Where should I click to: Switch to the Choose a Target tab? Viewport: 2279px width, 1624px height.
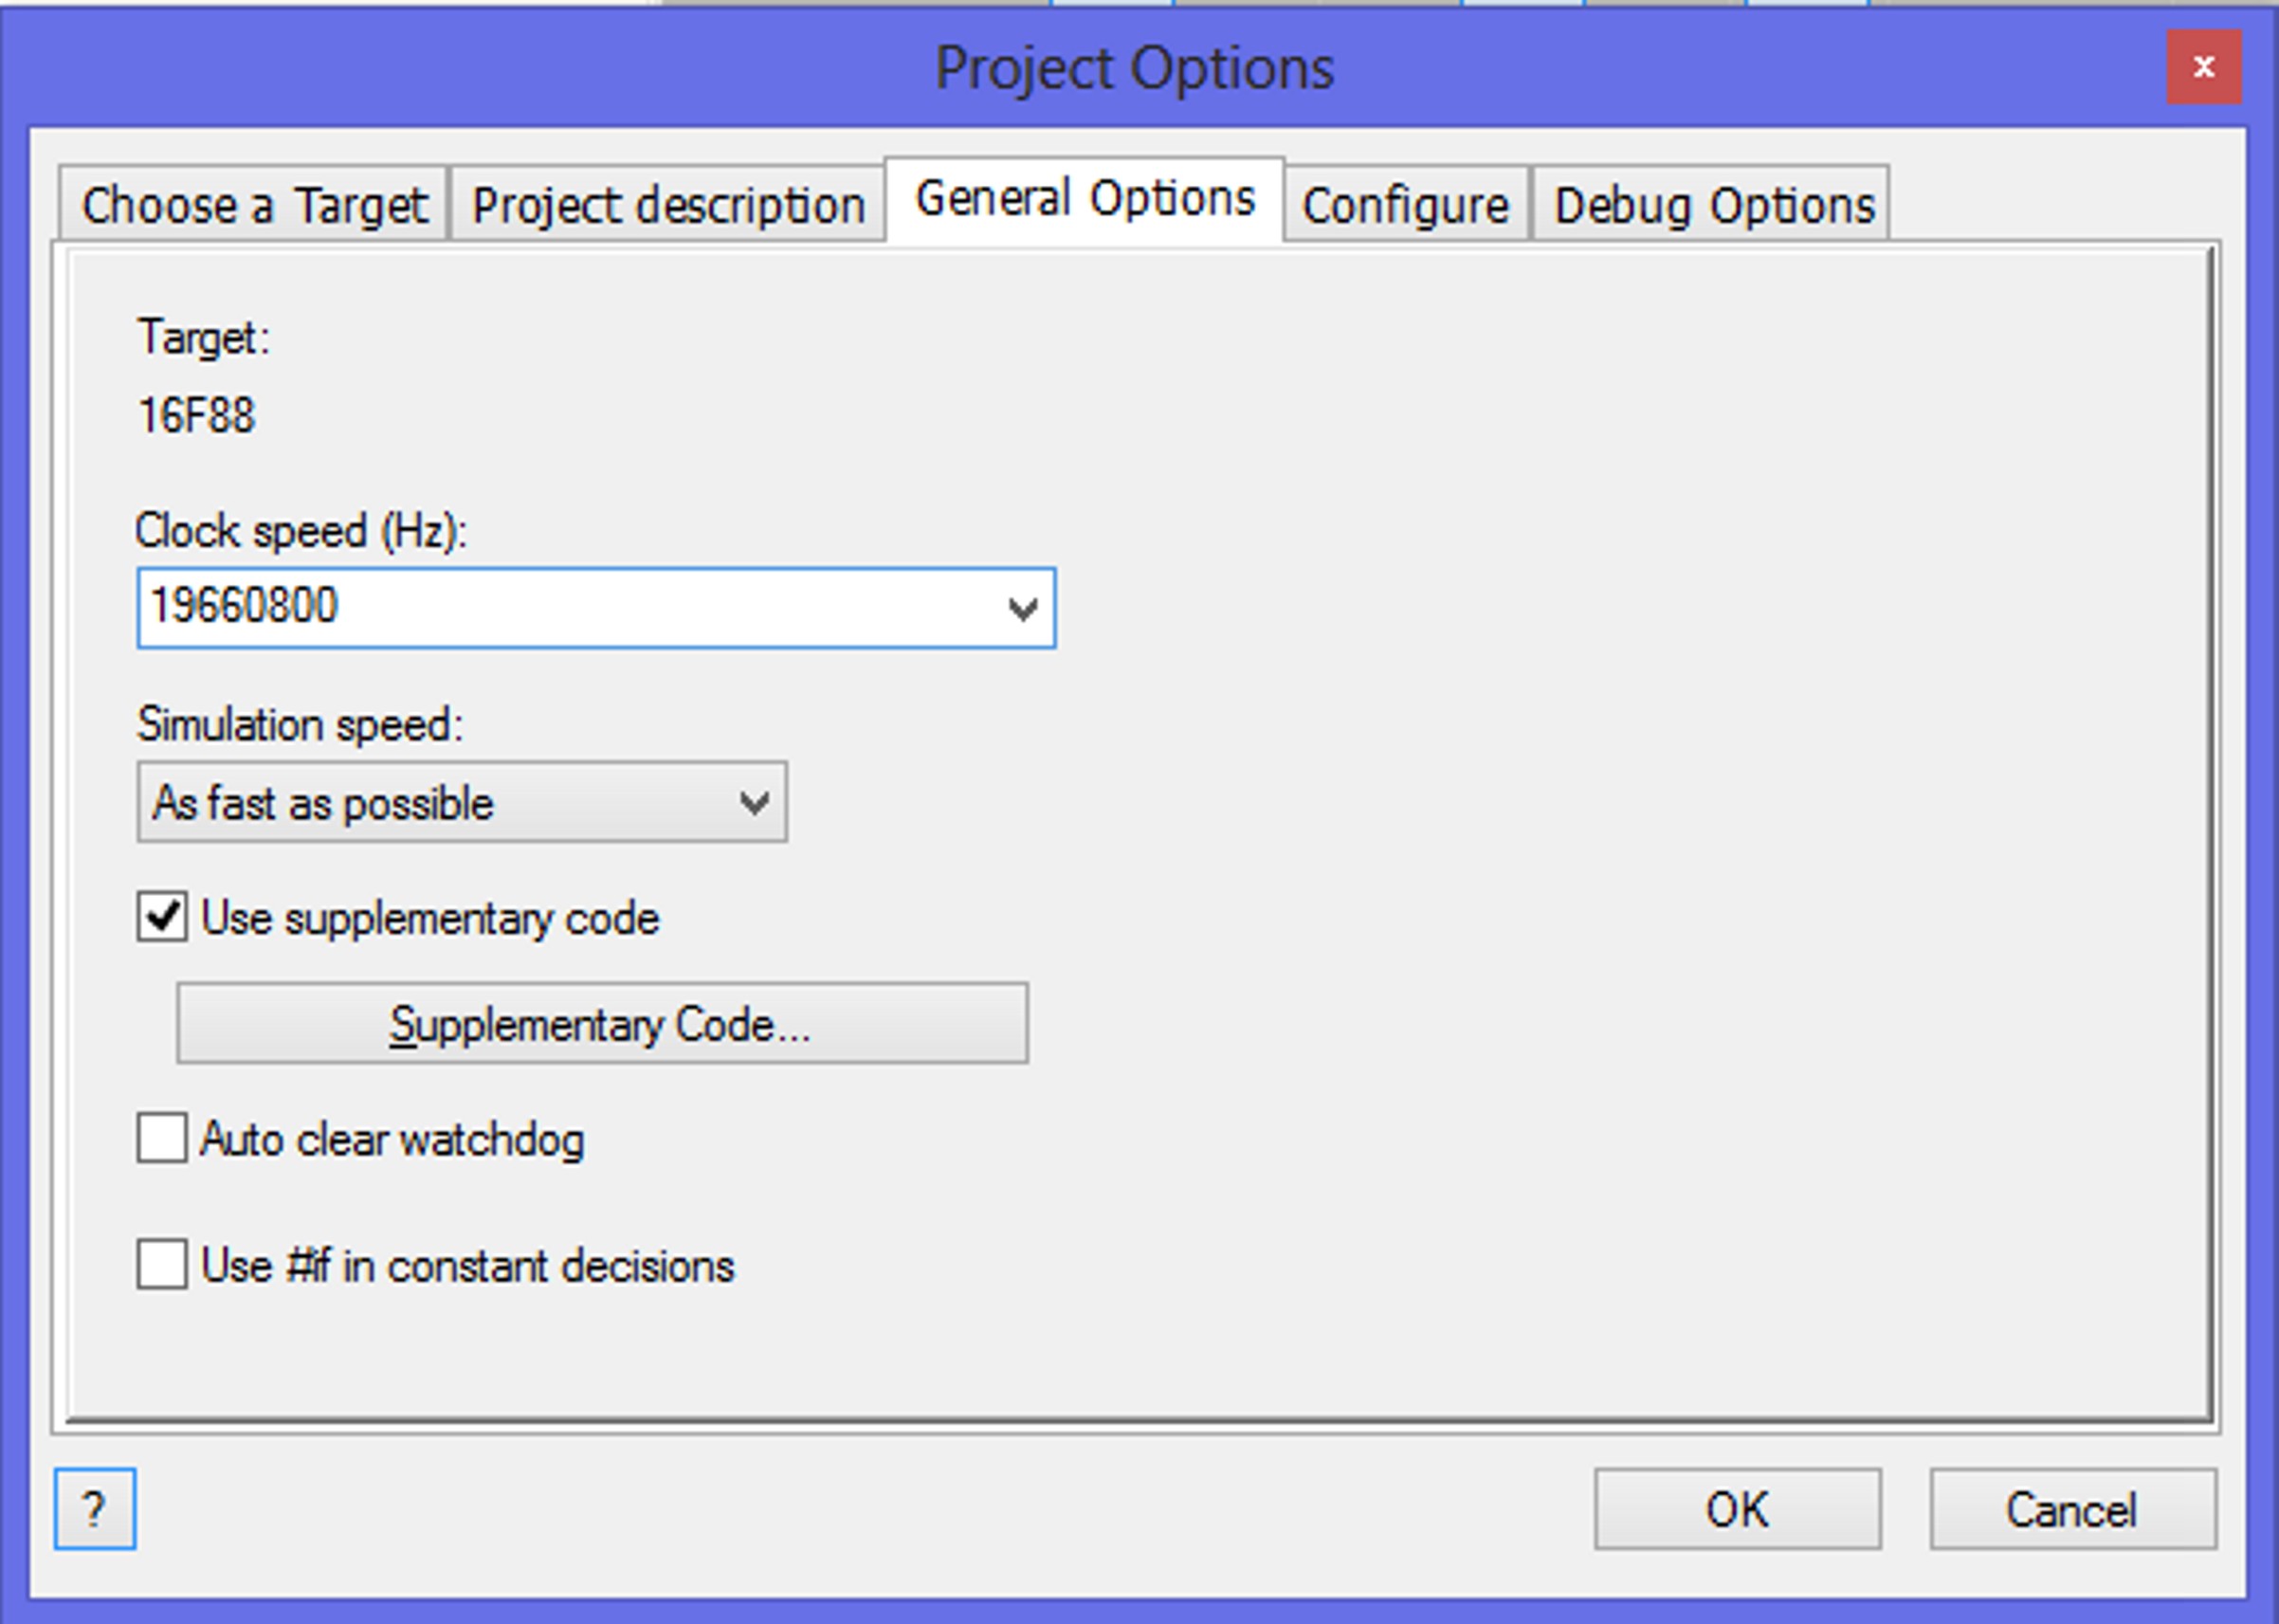pos(254,205)
